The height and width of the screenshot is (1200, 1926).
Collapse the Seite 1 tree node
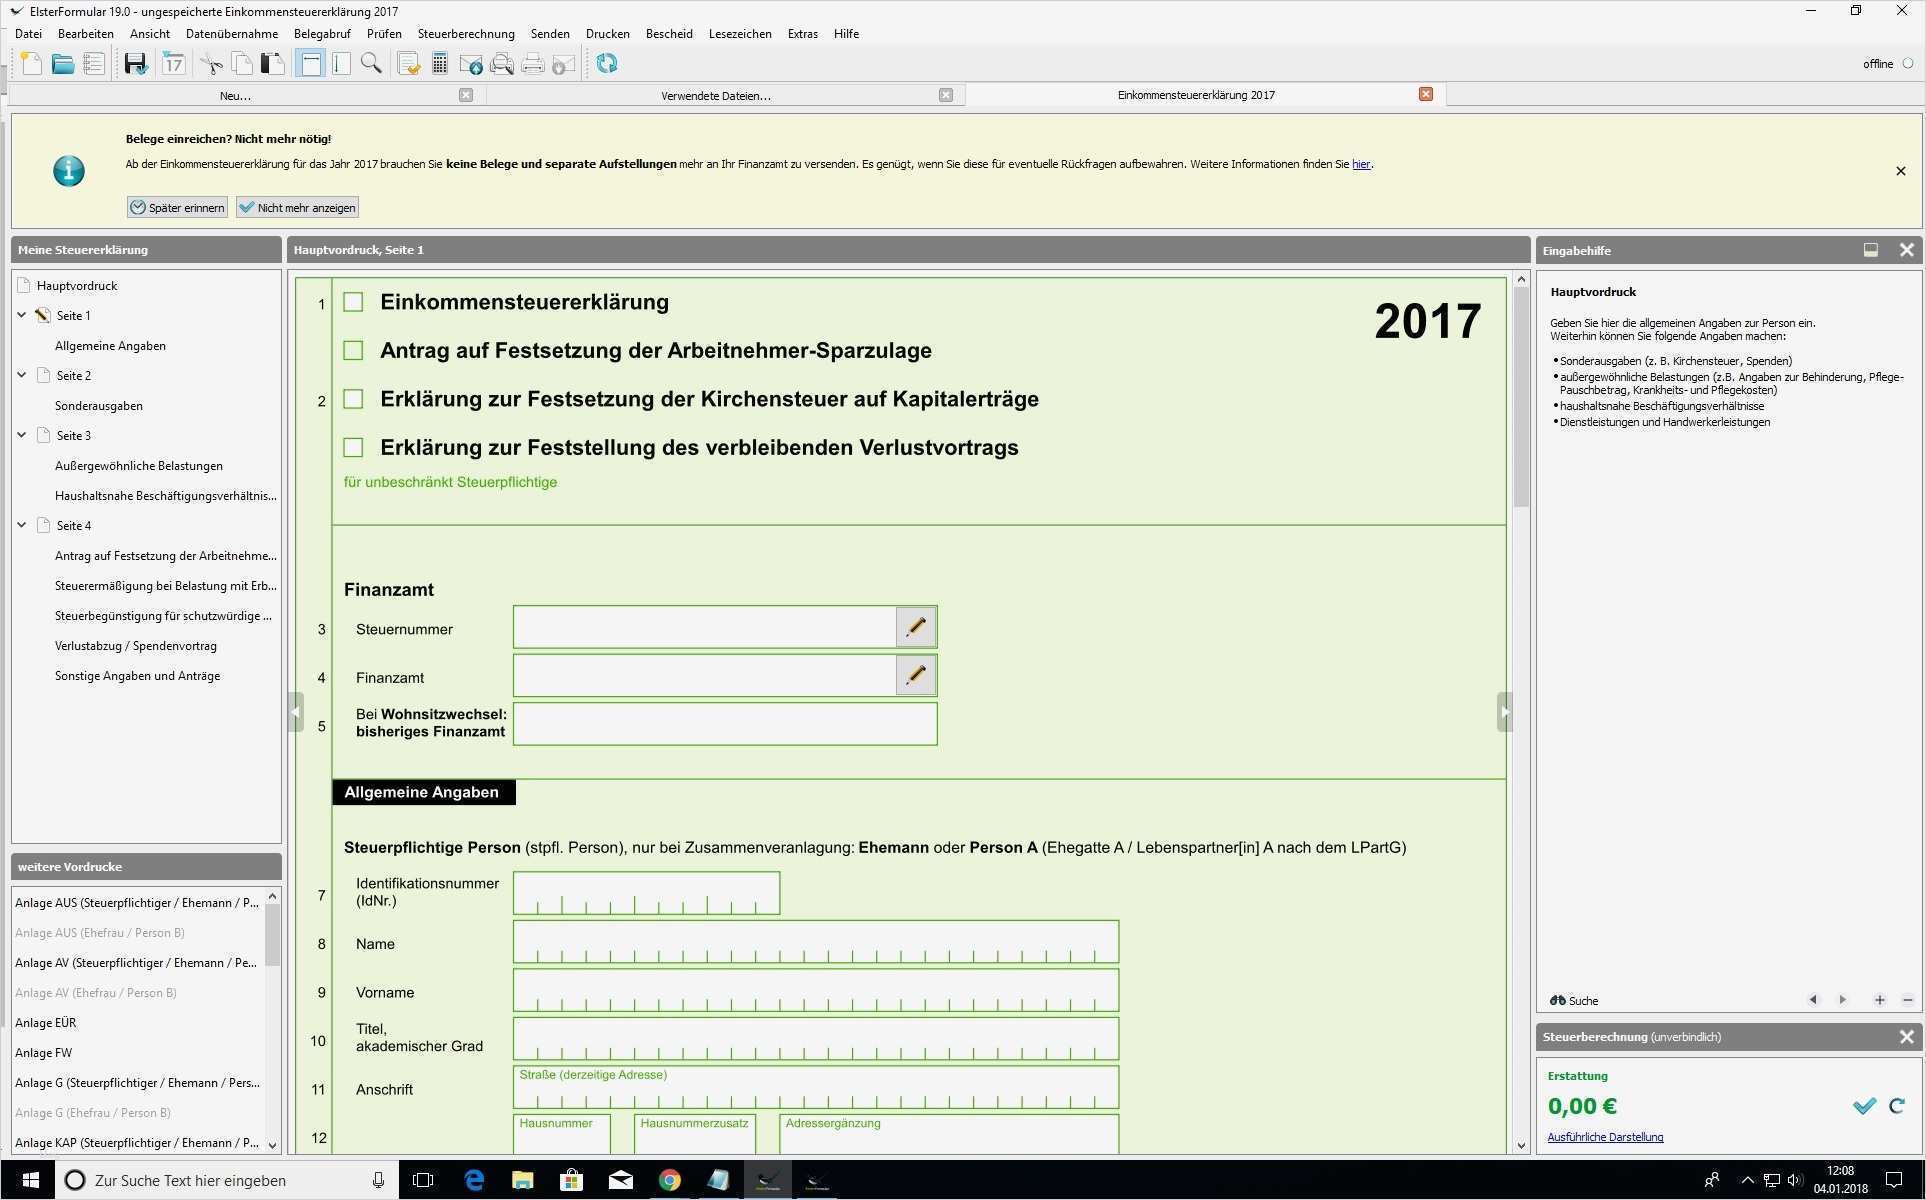pyautogui.click(x=21, y=315)
